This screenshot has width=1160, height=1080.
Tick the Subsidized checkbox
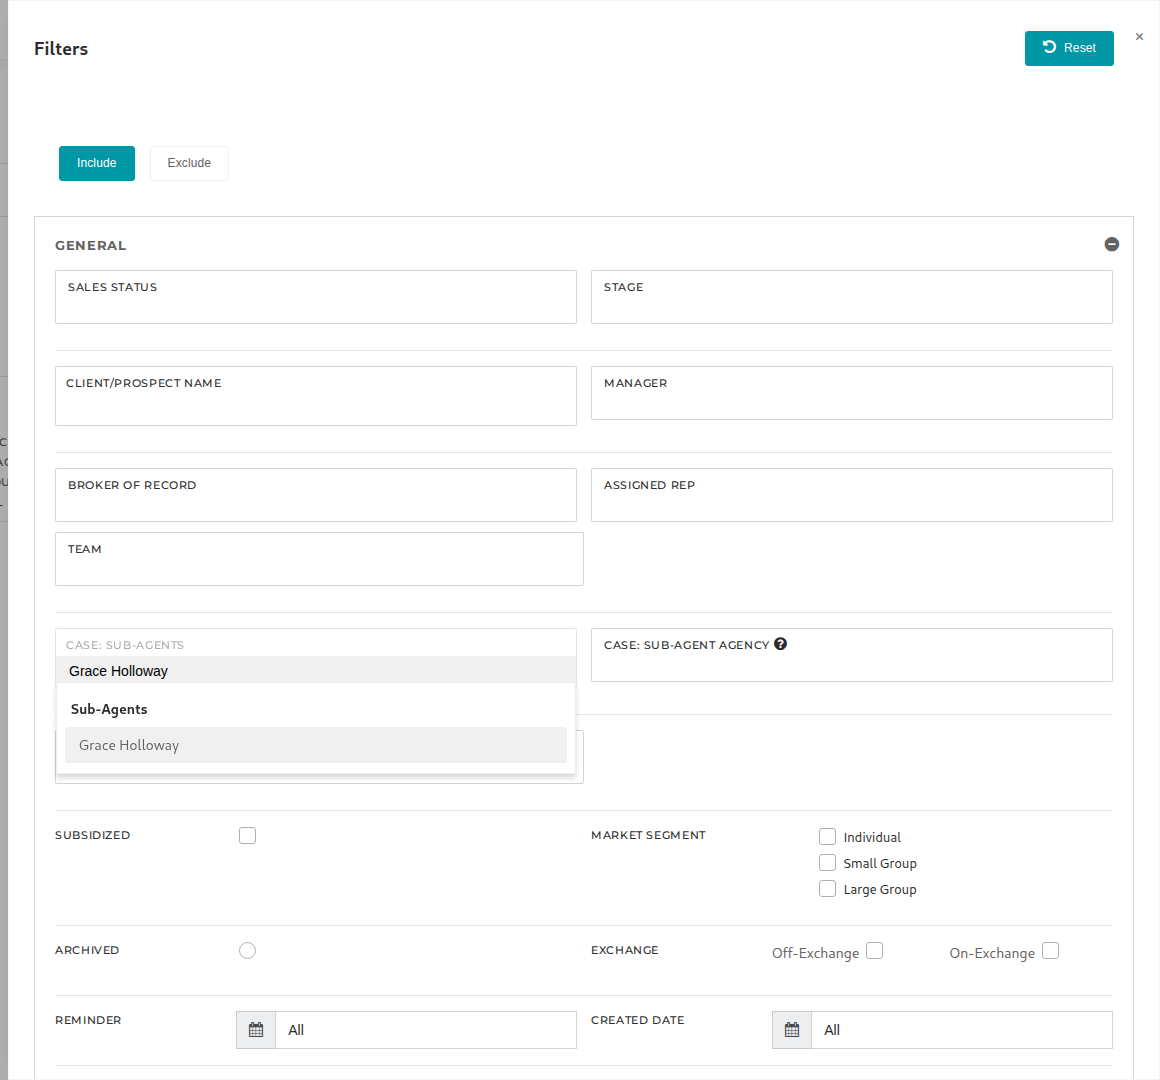click(248, 836)
